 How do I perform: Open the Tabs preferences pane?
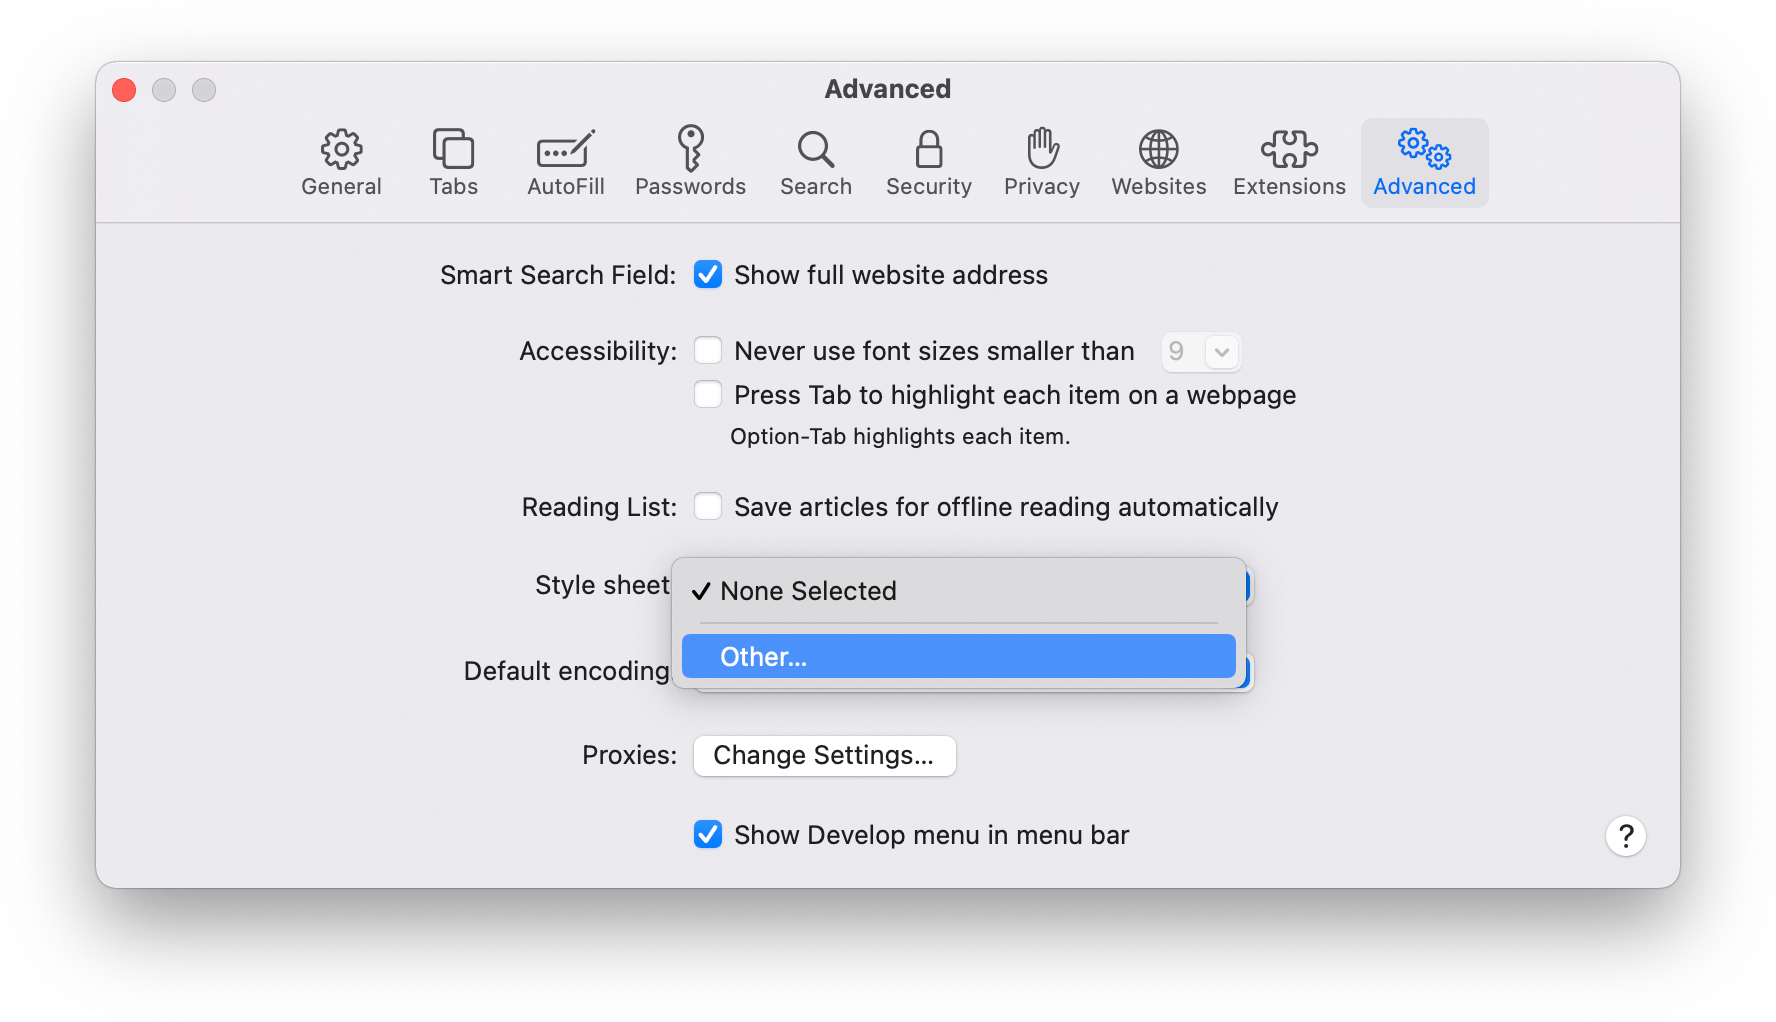click(x=453, y=163)
